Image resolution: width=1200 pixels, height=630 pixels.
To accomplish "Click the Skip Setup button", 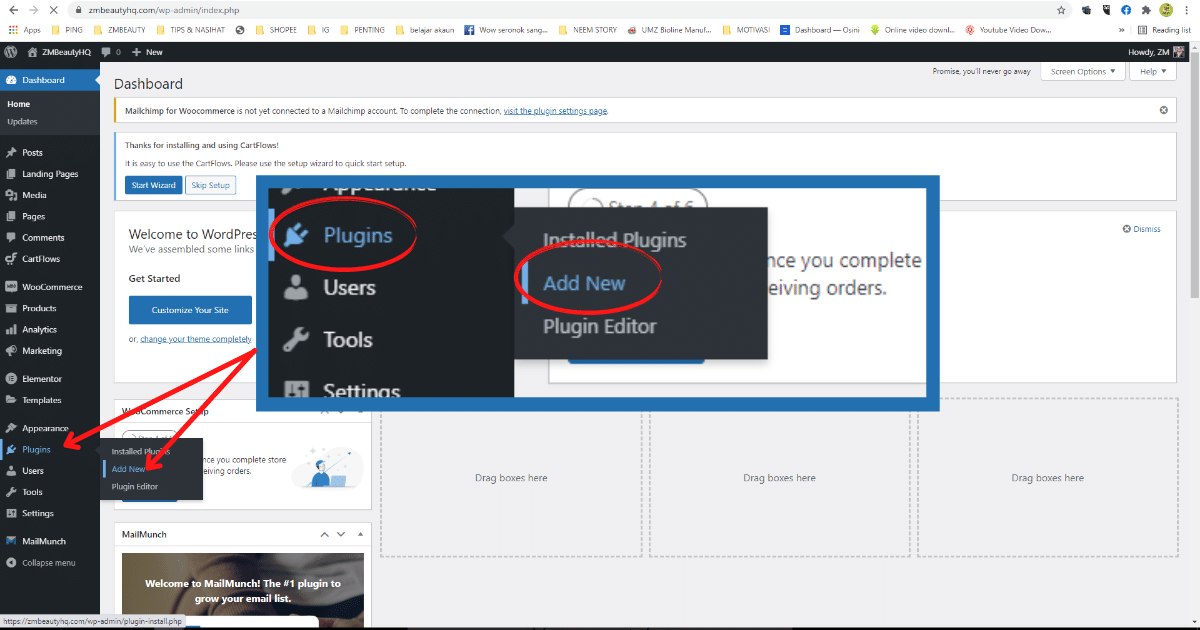I will pos(210,185).
